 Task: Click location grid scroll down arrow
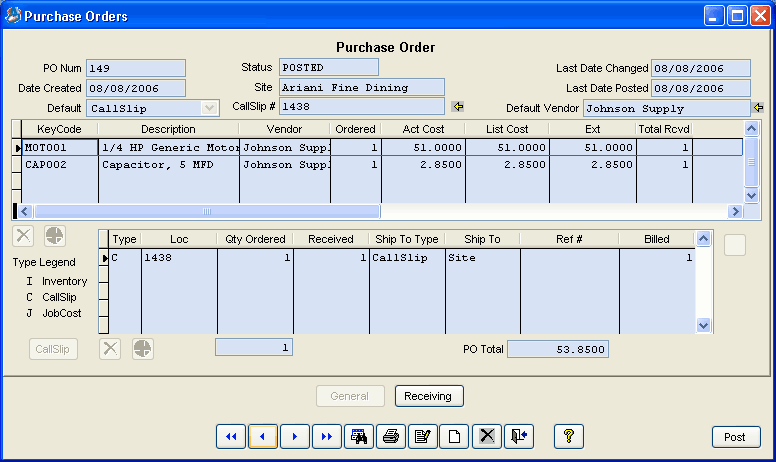tap(703, 325)
